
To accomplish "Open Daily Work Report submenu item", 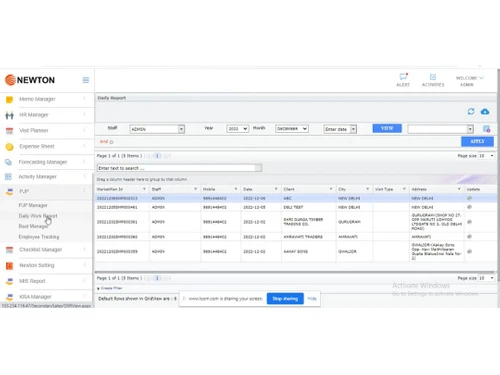I will 38,216.
